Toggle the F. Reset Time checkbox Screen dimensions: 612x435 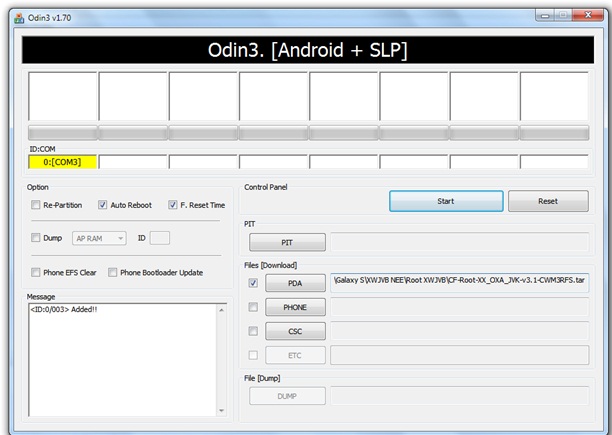tap(173, 205)
